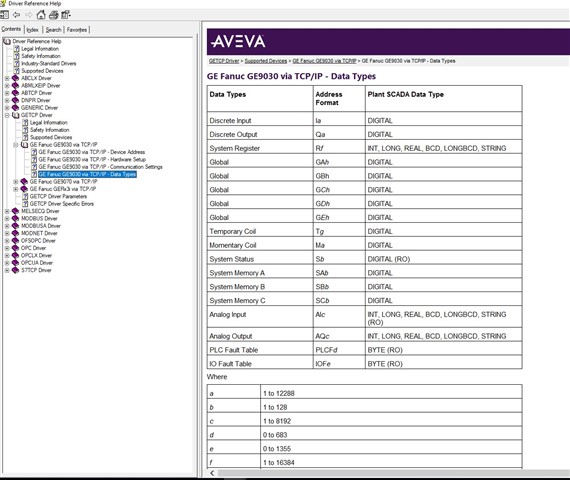Screen dimensions: 570x480
Task: Open GE9030 Device Address topic
Action: point(92,152)
